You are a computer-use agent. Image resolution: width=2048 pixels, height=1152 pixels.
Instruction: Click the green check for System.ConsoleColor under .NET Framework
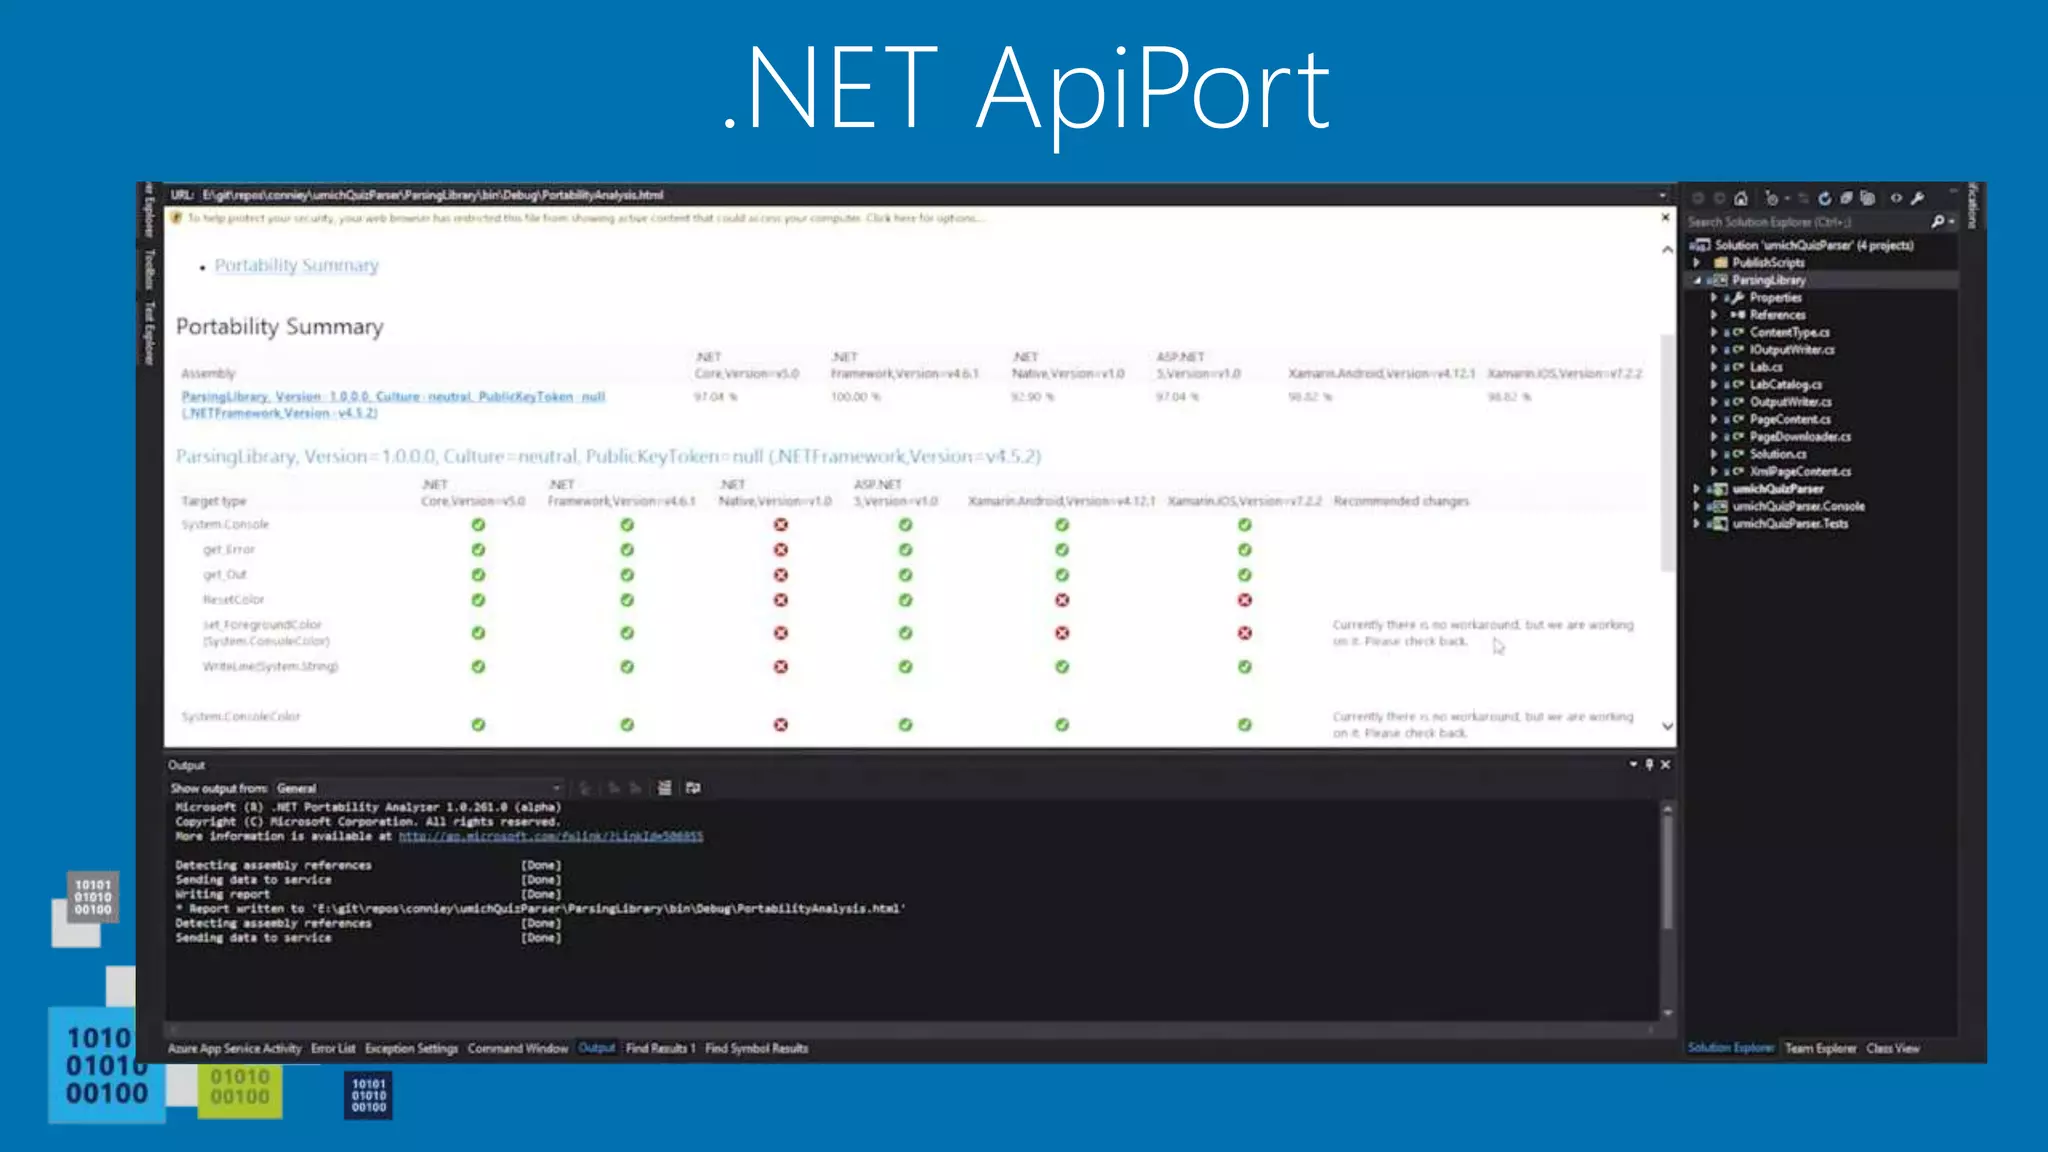(627, 724)
